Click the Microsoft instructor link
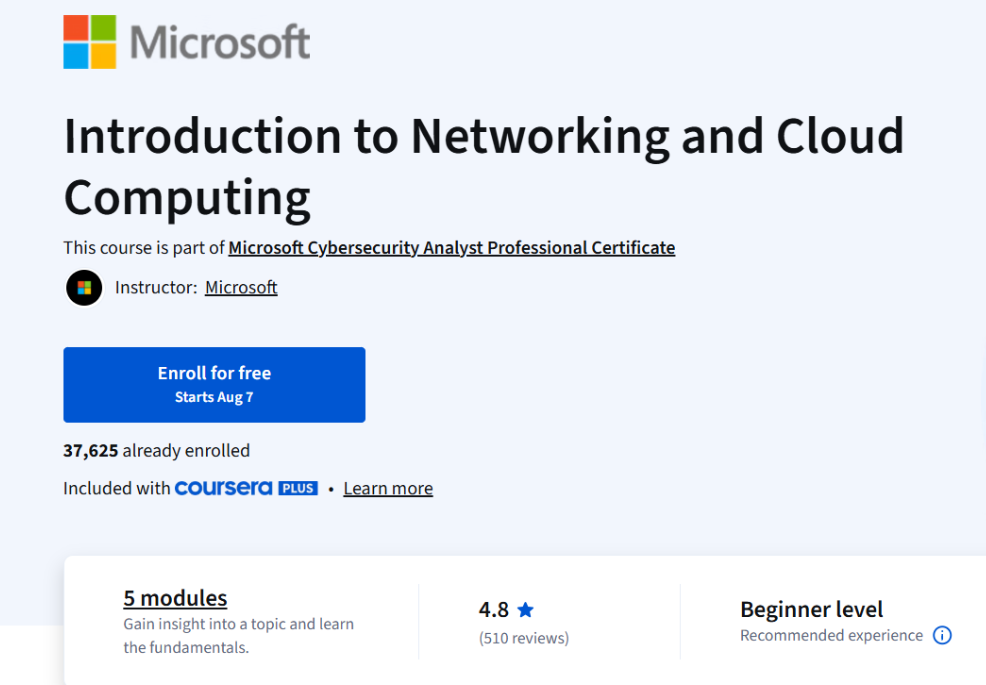Screen dimensions: 986x685 pyautogui.click(x=241, y=287)
